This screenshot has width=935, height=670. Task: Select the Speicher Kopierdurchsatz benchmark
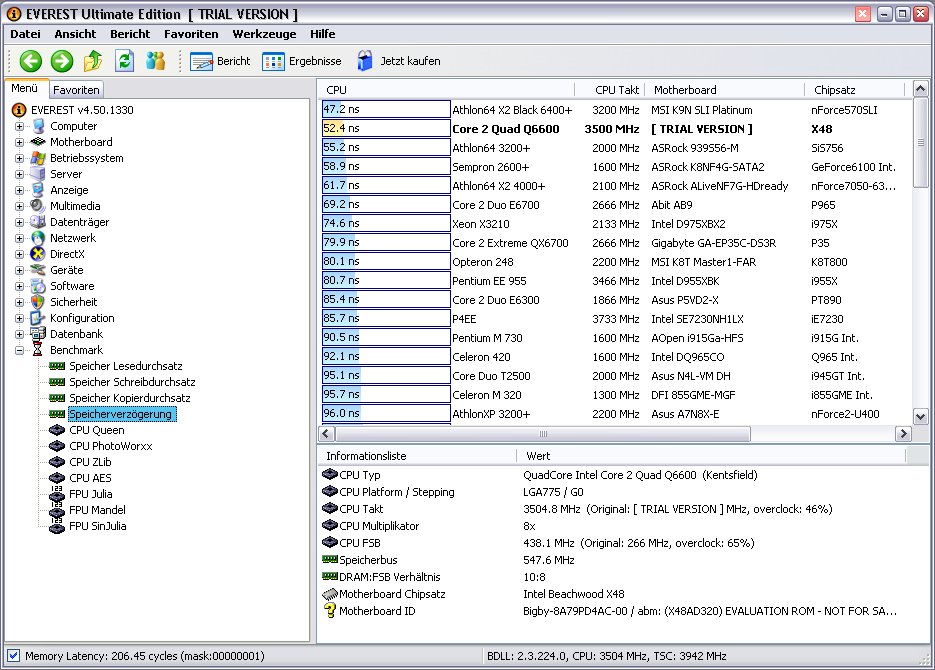pyautogui.click(x=130, y=398)
